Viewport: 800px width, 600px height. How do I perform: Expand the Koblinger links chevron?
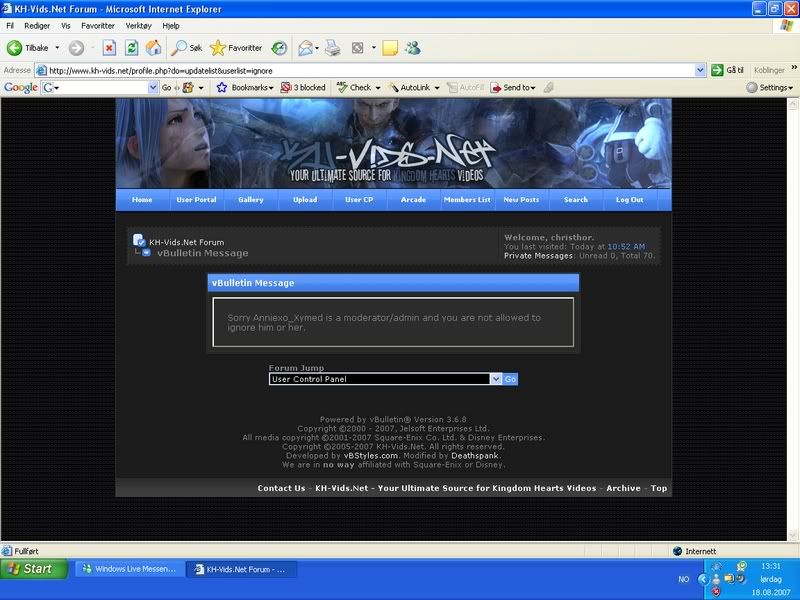(794, 67)
